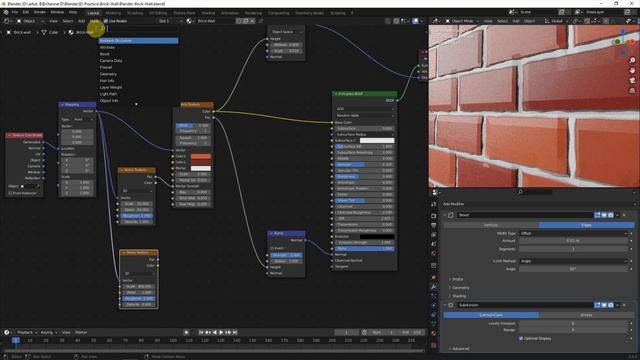The image size is (640, 360).
Task: Open the Object properties orange square tab
Action: tap(433, 278)
